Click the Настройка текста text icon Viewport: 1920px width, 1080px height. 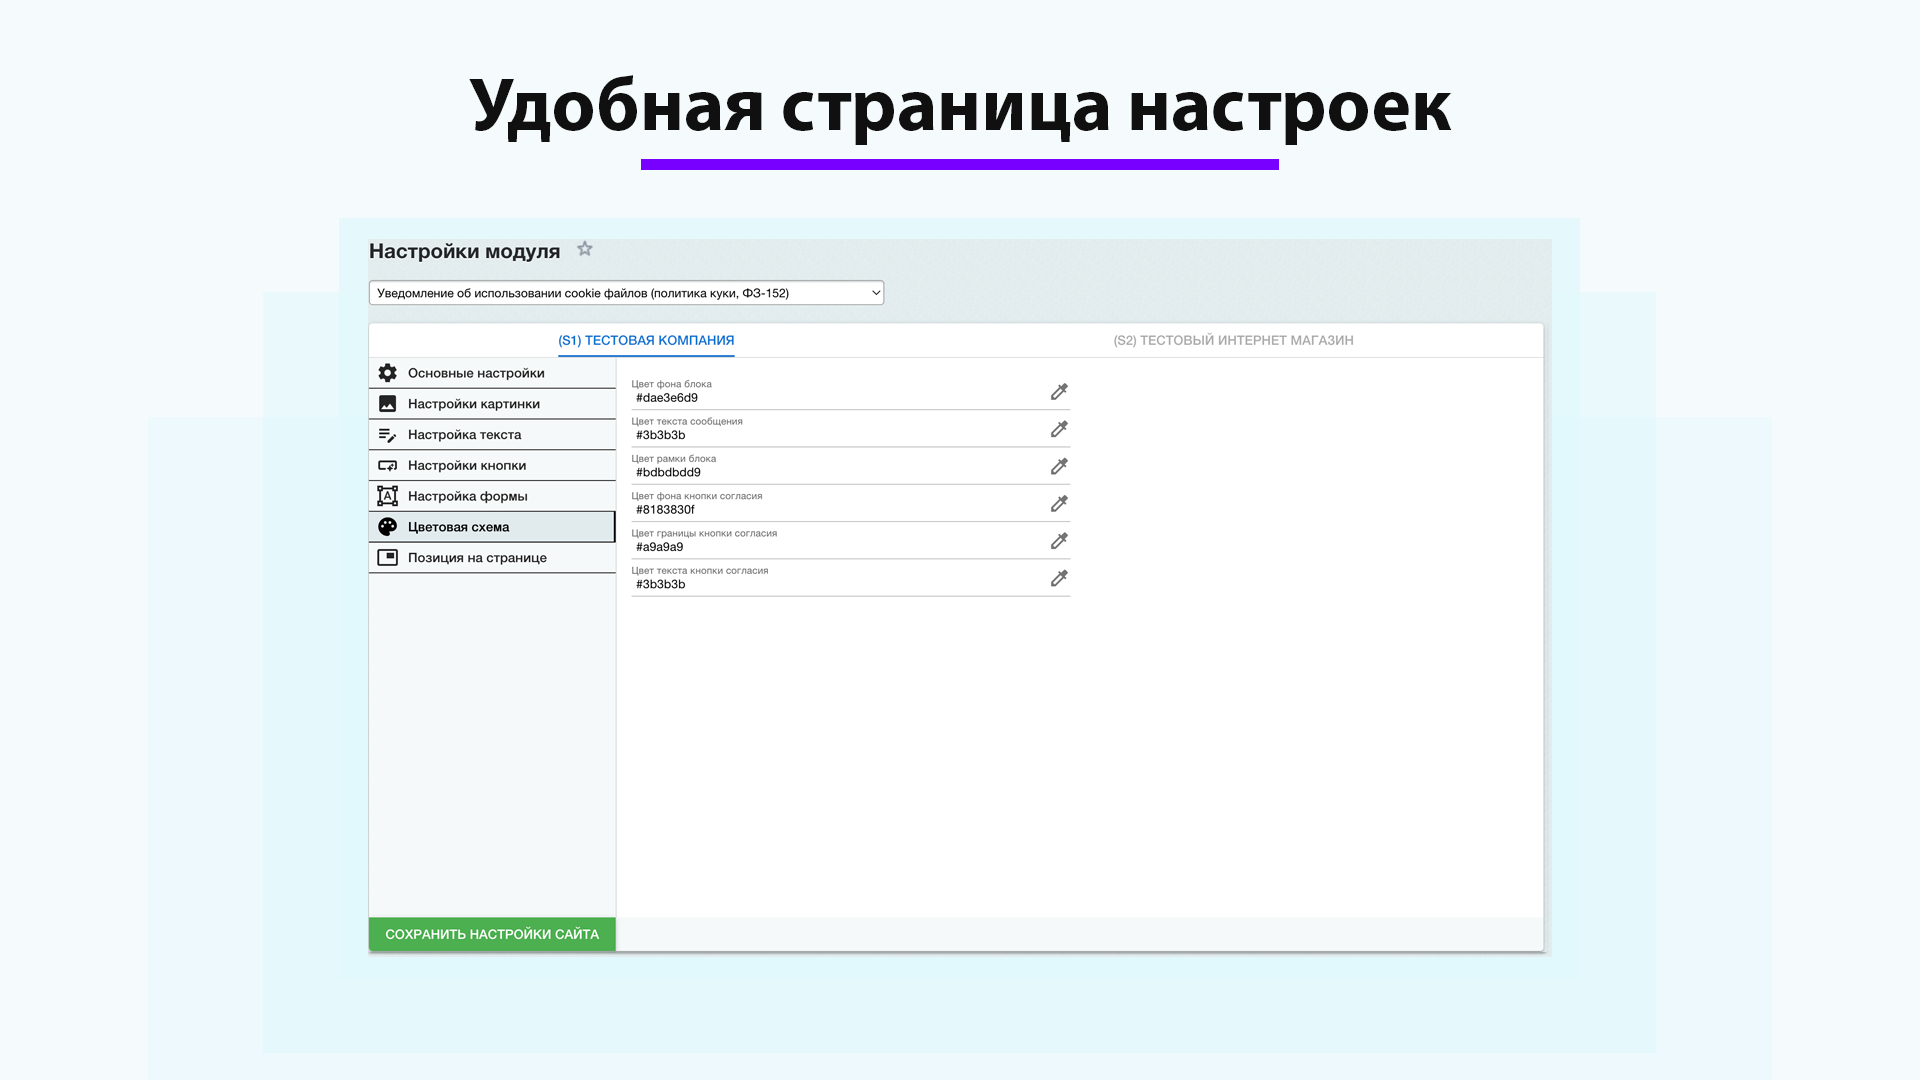click(x=388, y=434)
